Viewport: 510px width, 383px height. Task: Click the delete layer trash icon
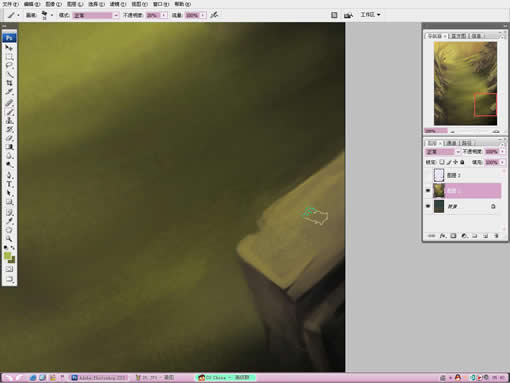[x=496, y=236]
